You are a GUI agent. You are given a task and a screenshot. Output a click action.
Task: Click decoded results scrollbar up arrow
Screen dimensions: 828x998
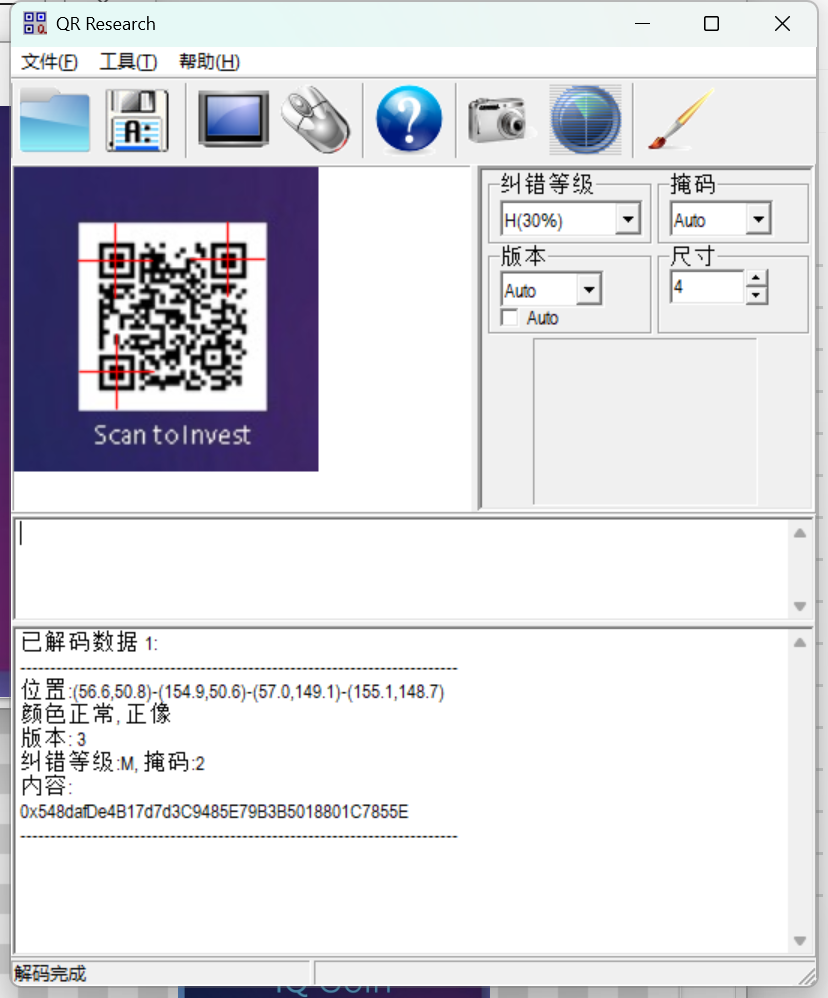pos(800,642)
